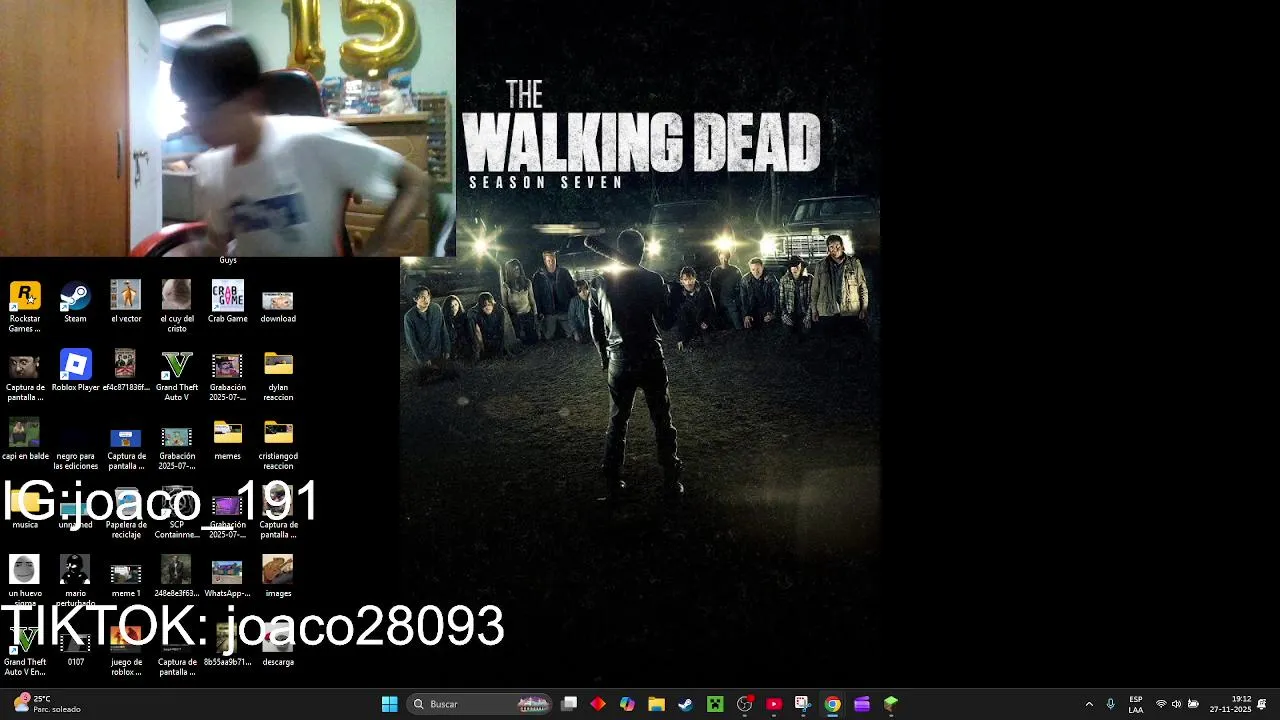The height and width of the screenshot is (720, 1280).
Task: Open the Windows Start menu
Action: click(x=389, y=704)
